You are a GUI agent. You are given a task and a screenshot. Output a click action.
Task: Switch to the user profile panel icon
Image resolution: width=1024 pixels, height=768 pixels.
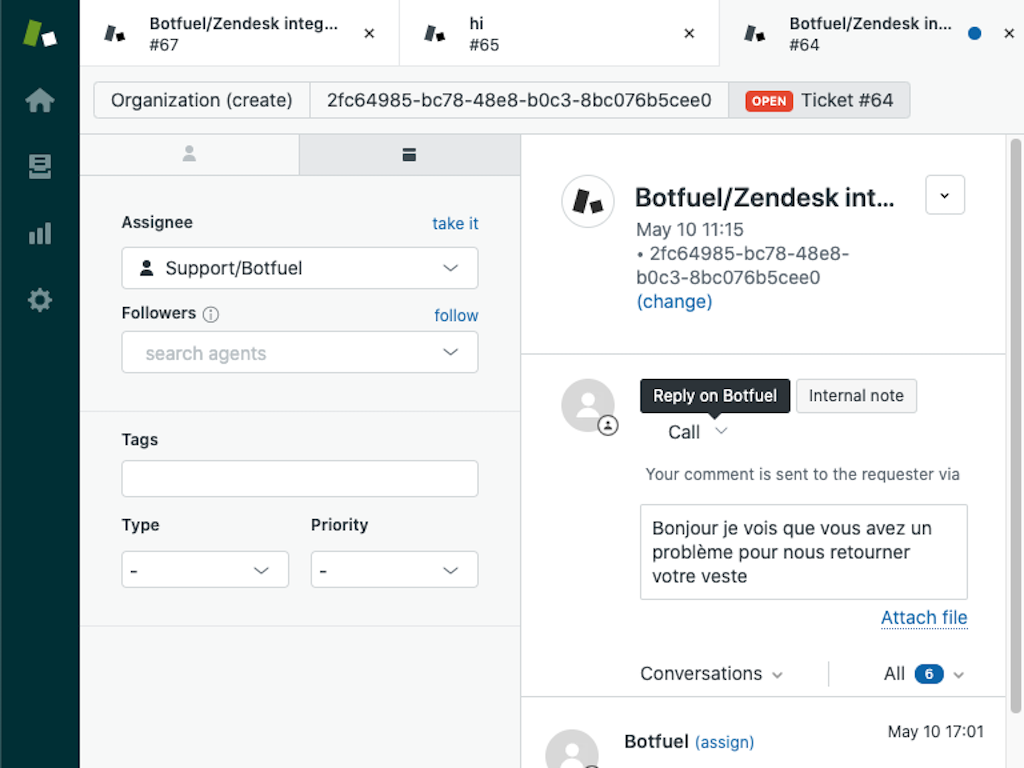point(189,154)
